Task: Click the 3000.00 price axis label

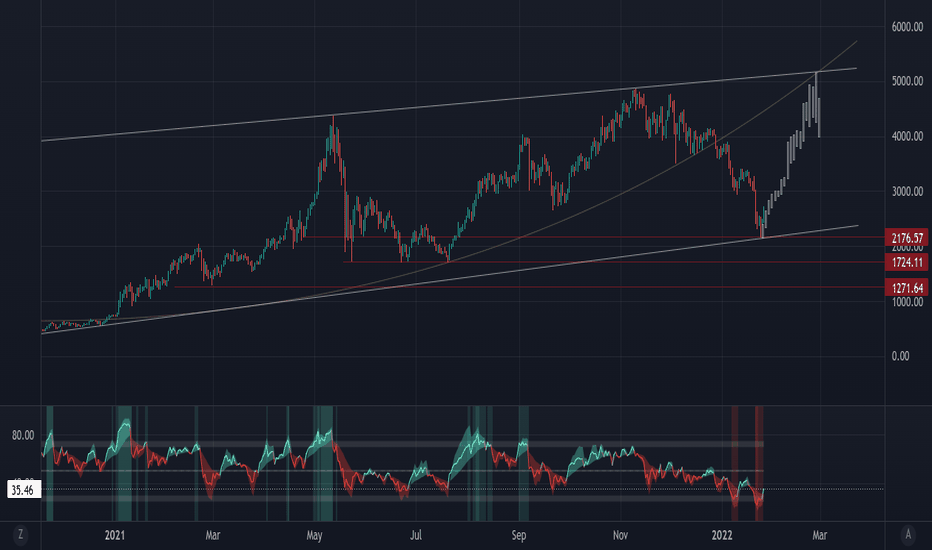Action: [x=907, y=191]
